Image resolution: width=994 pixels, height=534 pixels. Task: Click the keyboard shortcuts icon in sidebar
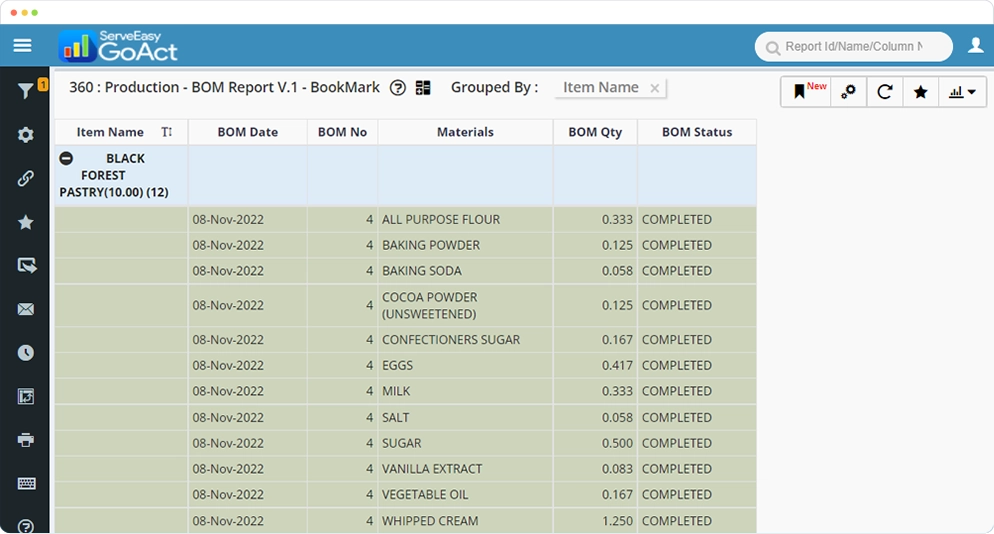click(26, 484)
